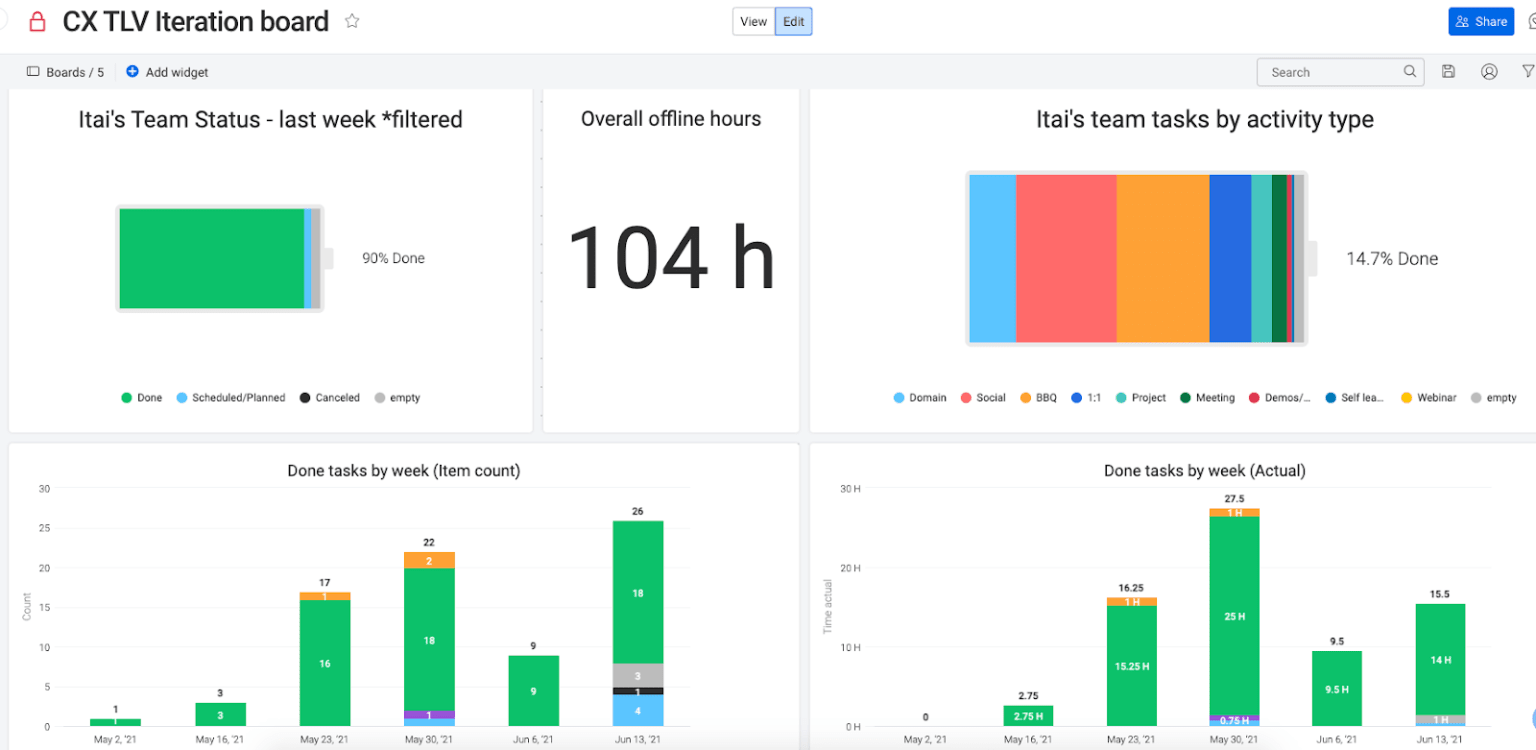Image resolution: width=1536 pixels, height=750 pixels.
Task: Toggle Done legend in team status widget
Action: pyautogui.click(x=142, y=398)
